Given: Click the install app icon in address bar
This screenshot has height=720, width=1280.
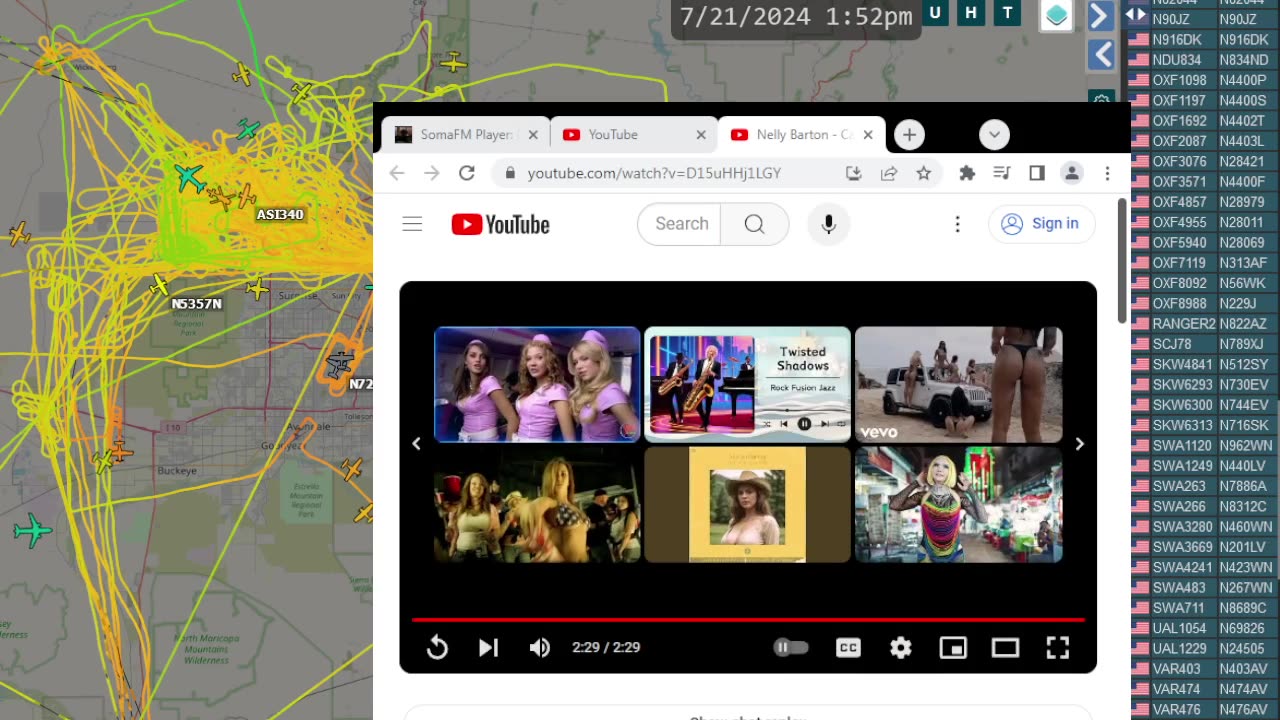Looking at the screenshot, I should (853, 173).
